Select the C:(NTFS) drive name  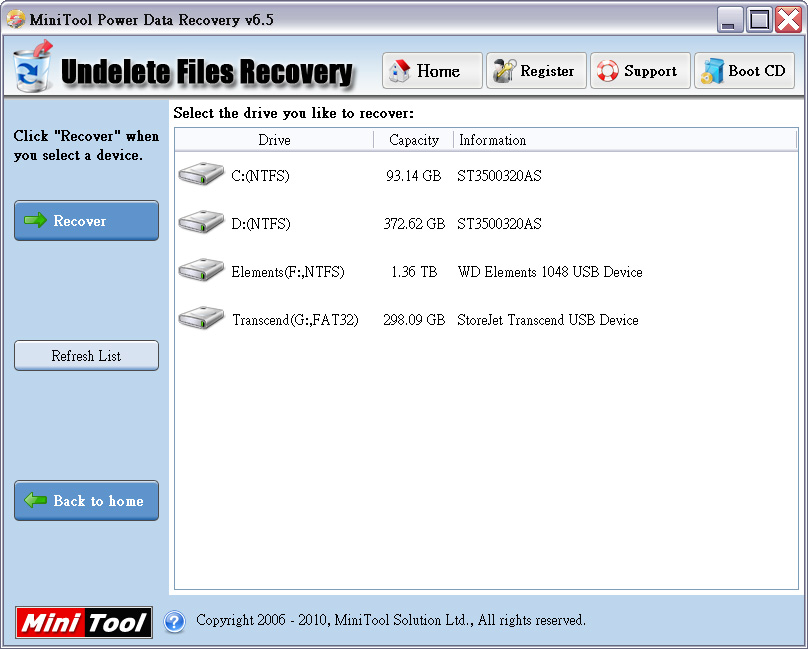coord(260,176)
